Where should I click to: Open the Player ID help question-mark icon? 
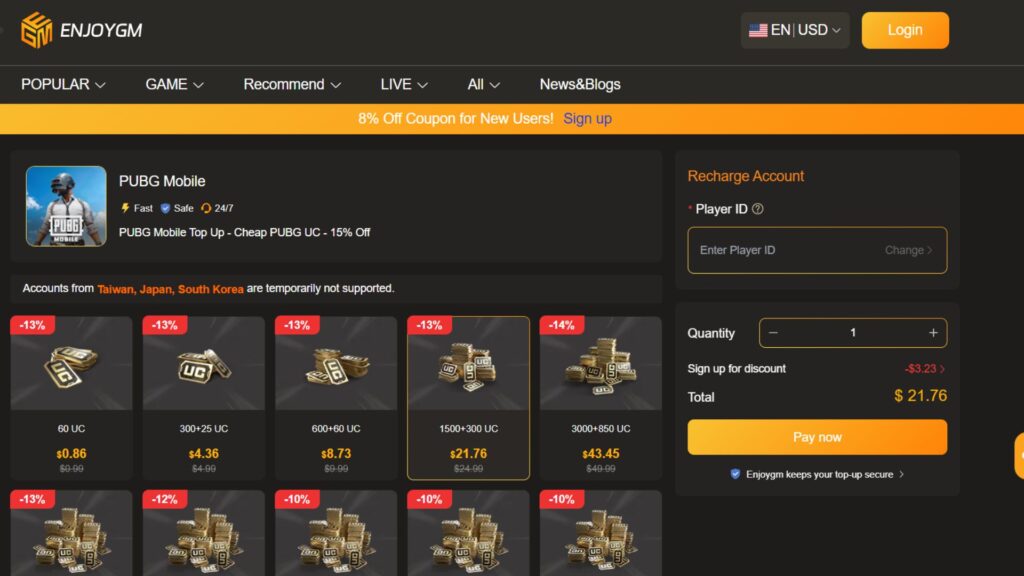(758, 209)
